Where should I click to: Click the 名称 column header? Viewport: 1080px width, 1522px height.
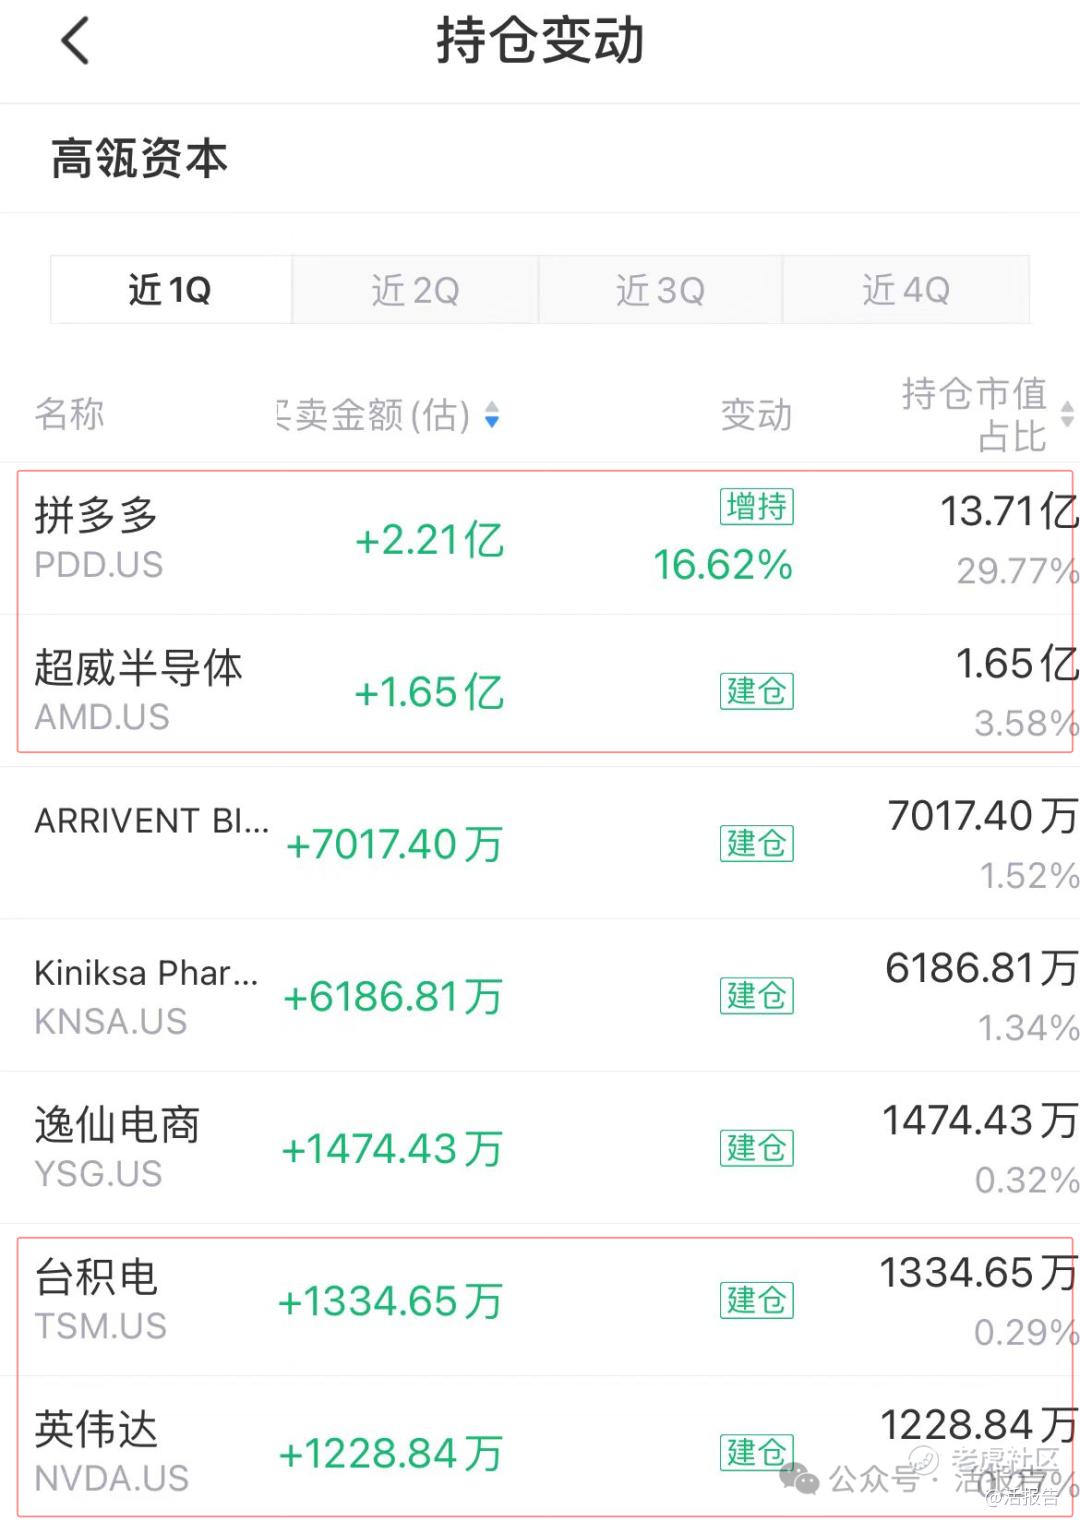[x=69, y=413]
